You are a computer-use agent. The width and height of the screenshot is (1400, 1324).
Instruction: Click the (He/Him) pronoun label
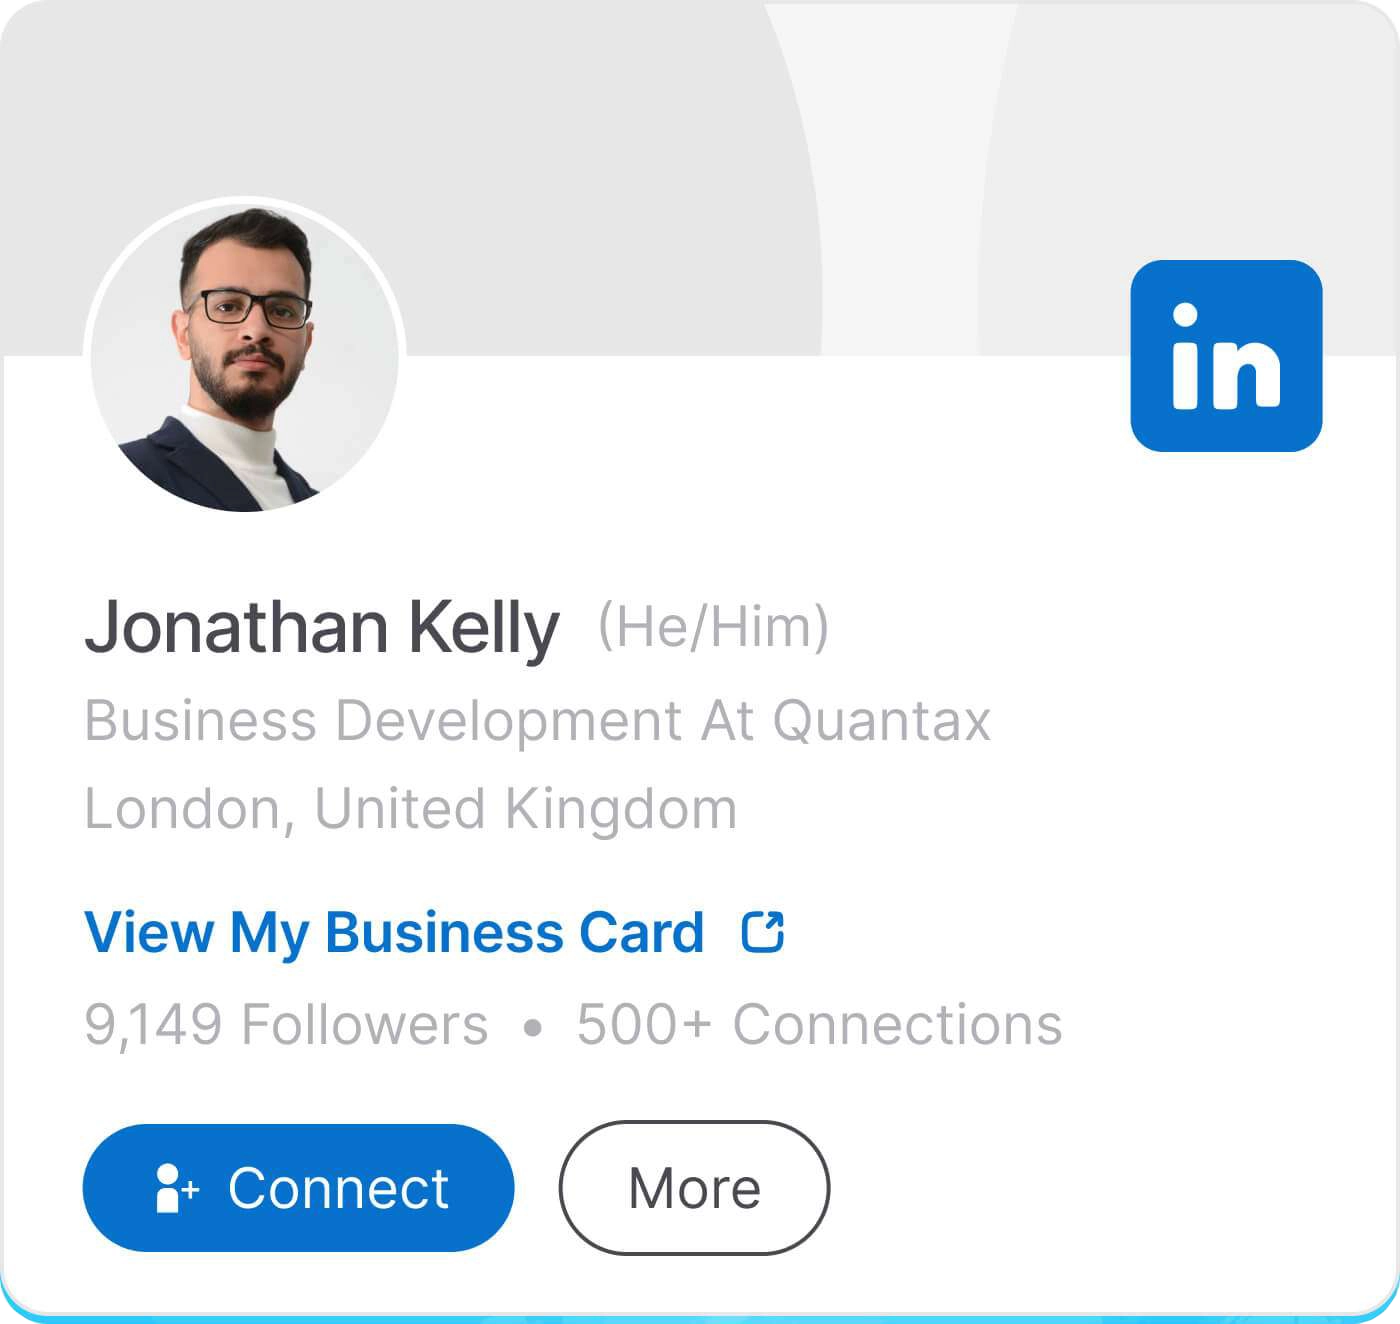coord(713,627)
